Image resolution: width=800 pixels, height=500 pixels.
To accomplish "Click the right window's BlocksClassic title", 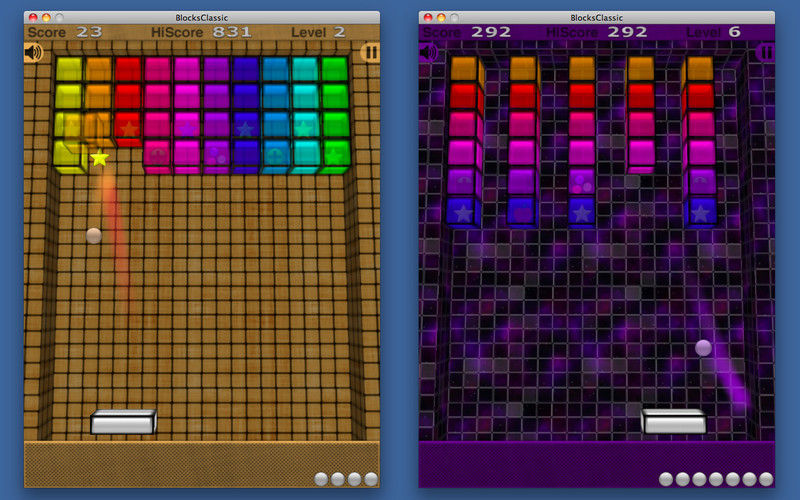I will (596, 17).
